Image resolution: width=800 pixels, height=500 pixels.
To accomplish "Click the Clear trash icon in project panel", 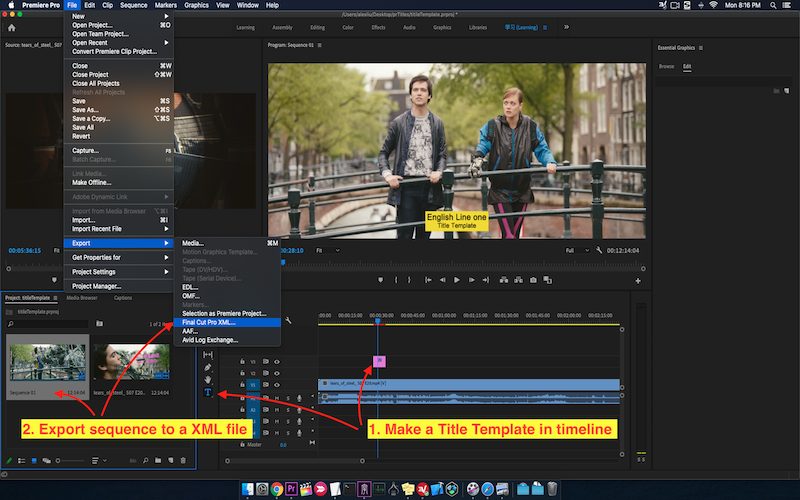I will coord(183,461).
